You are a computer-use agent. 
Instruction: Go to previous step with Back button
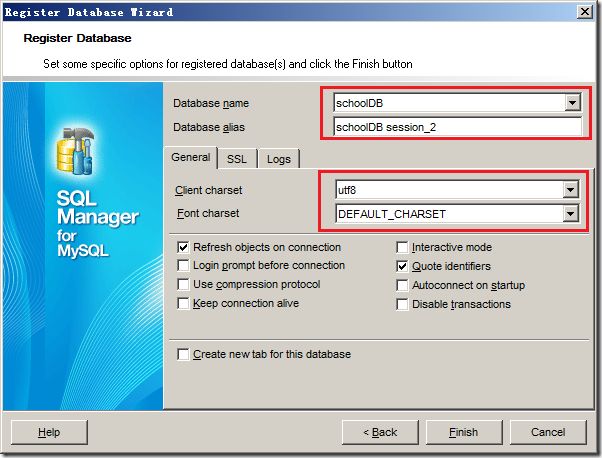tap(380, 432)
